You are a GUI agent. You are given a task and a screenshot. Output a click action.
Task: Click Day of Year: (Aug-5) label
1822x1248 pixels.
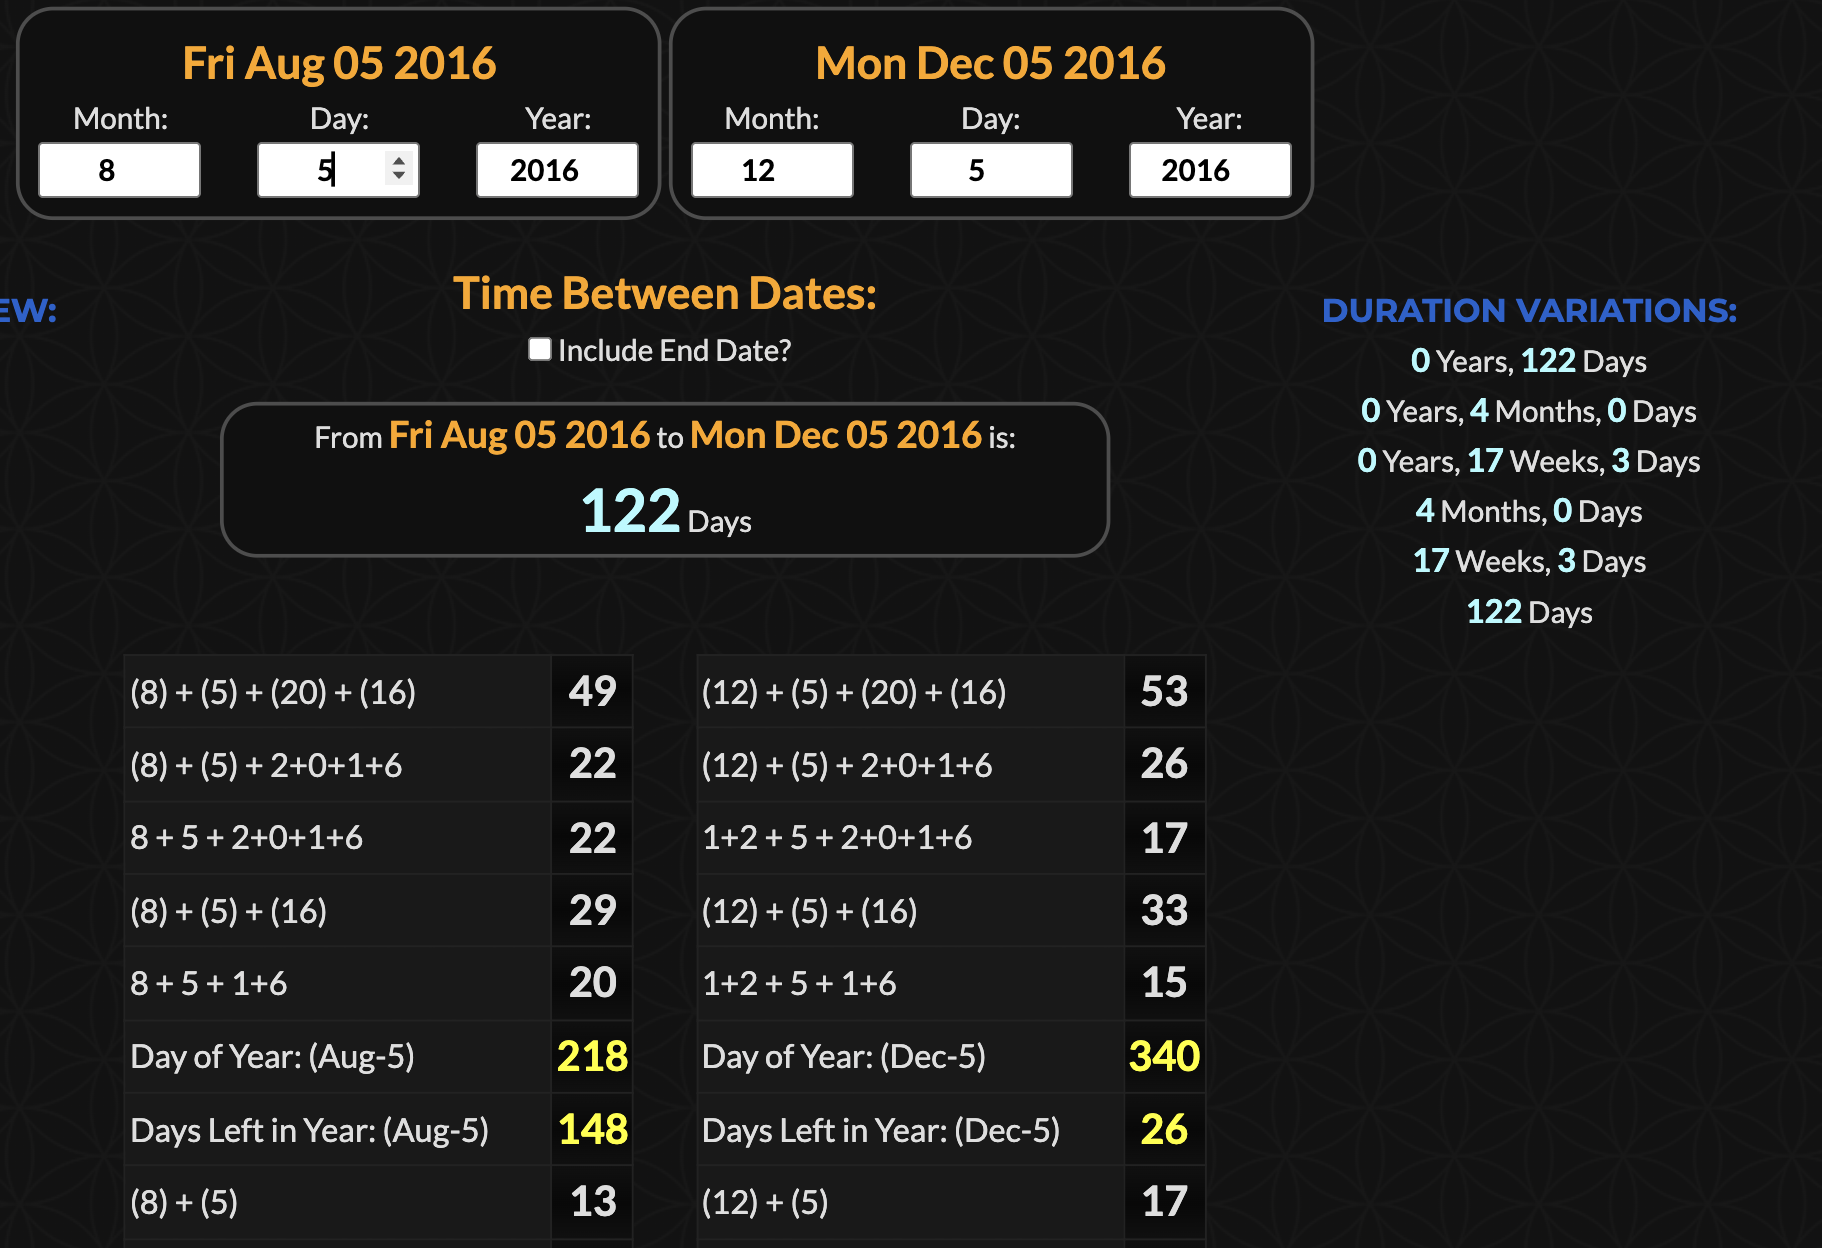tap(272, 1057)
